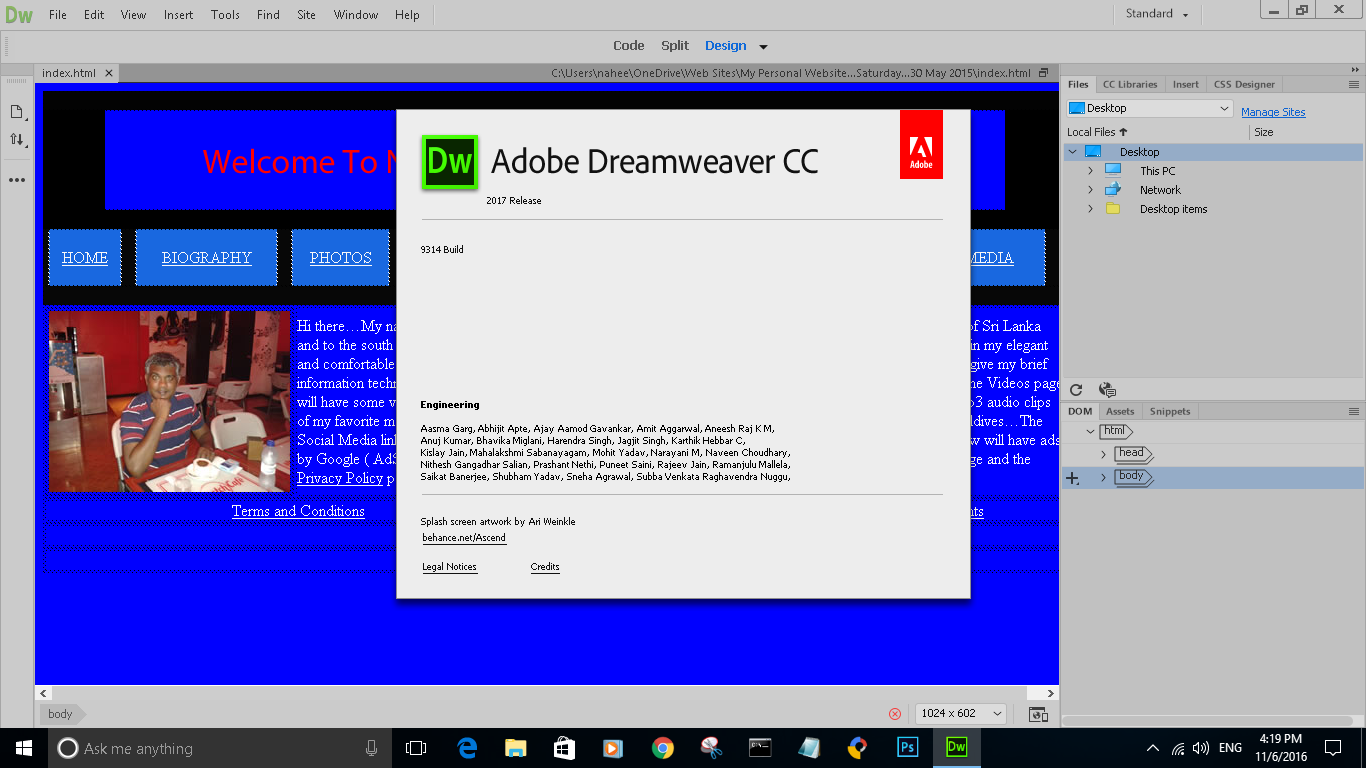Viewport: 1366px width, 768px height.
Task: Click the green Dw logo on splash
Action: (450, 161)
